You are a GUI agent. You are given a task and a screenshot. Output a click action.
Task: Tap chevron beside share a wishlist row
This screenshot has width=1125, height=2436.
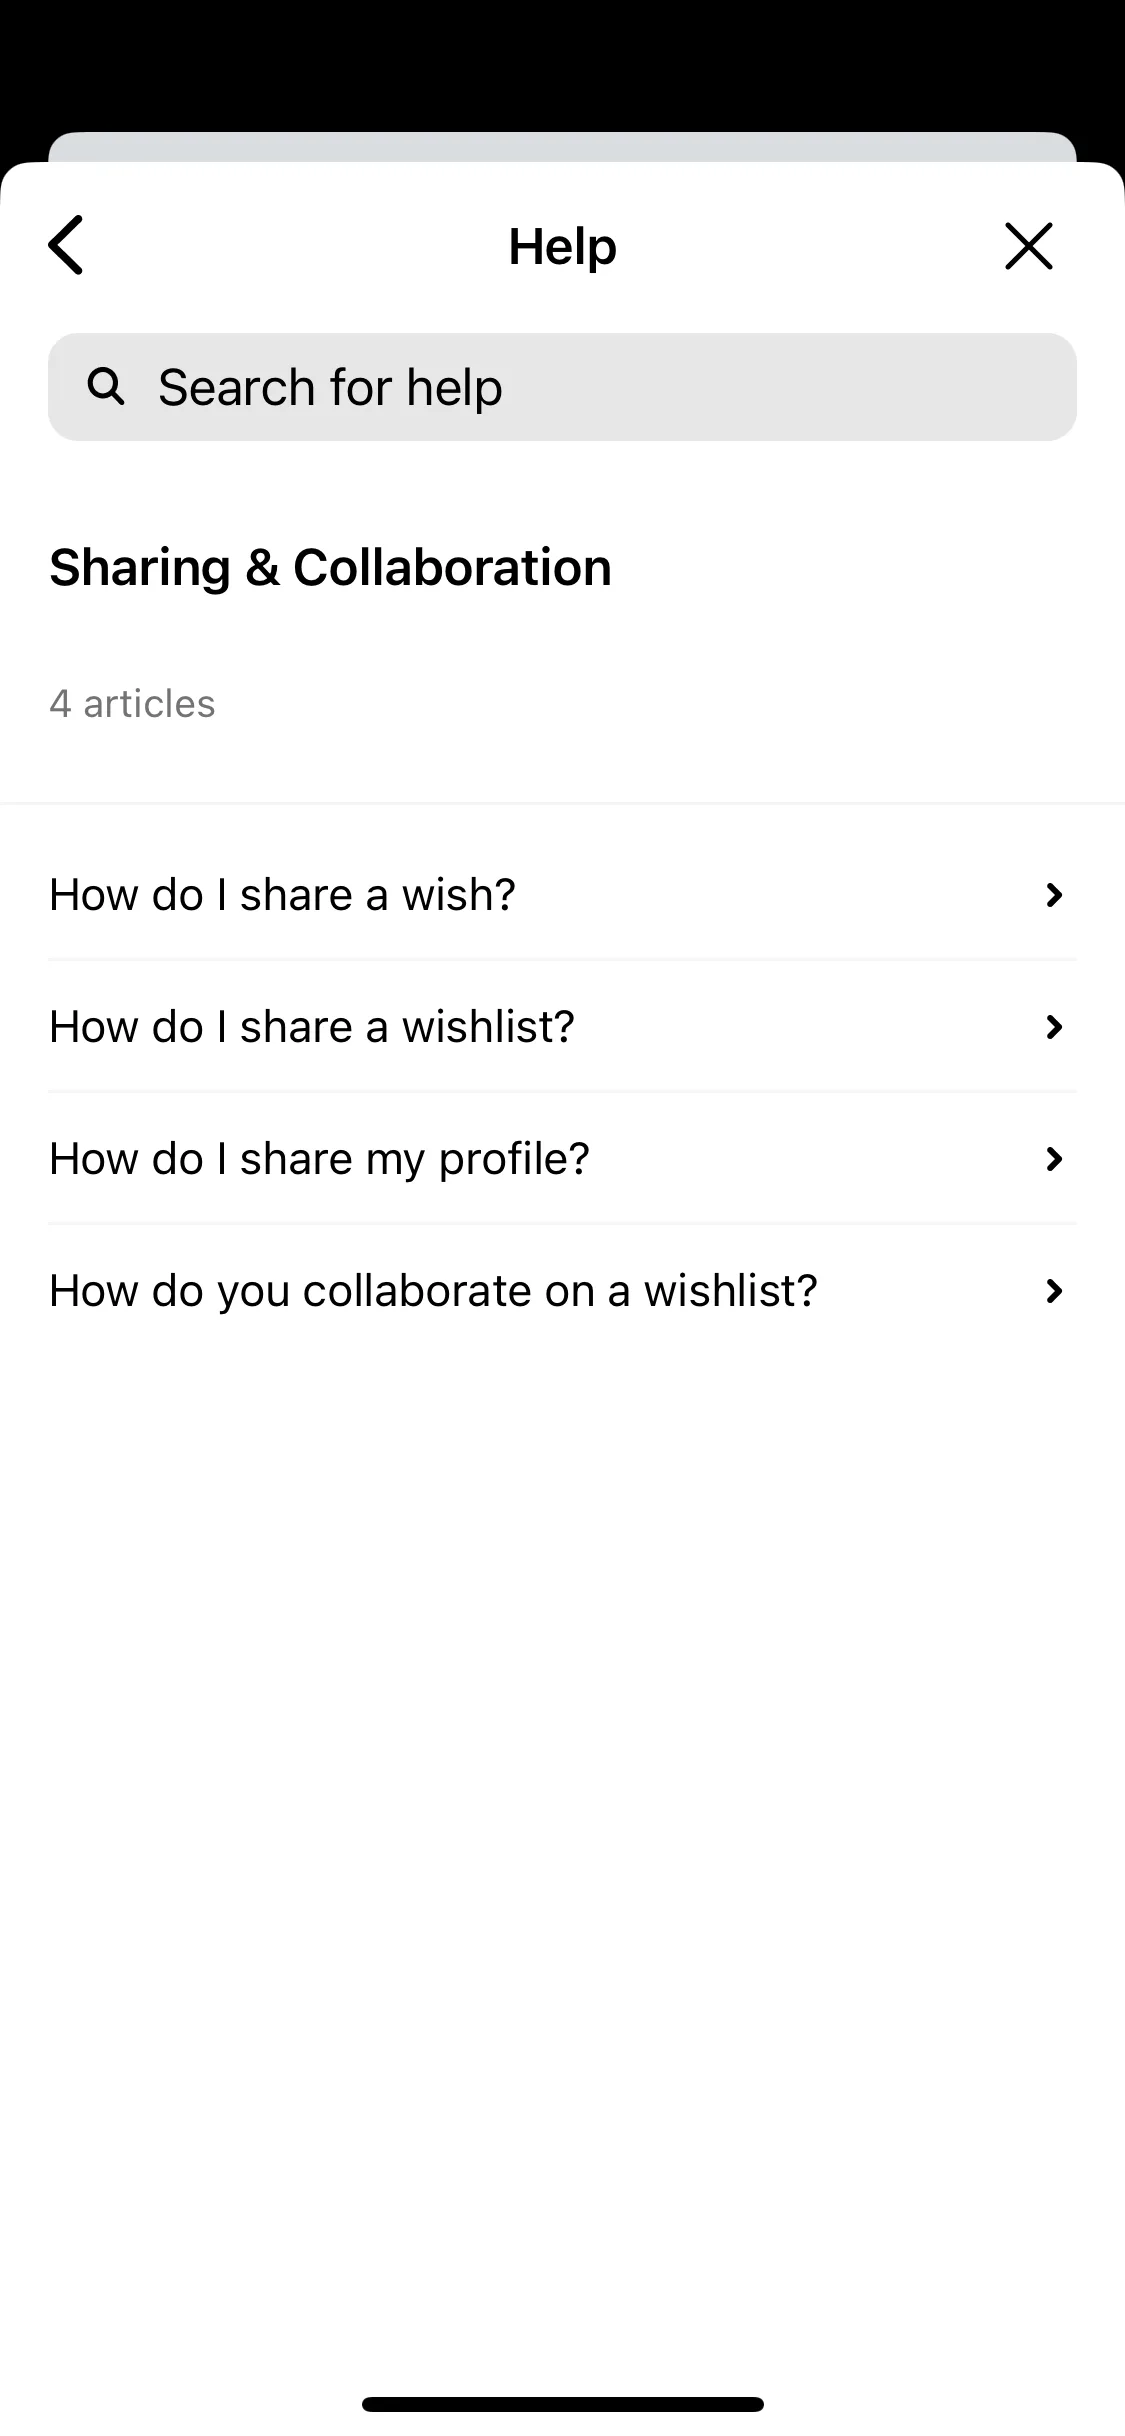tap(1054, 1027)
